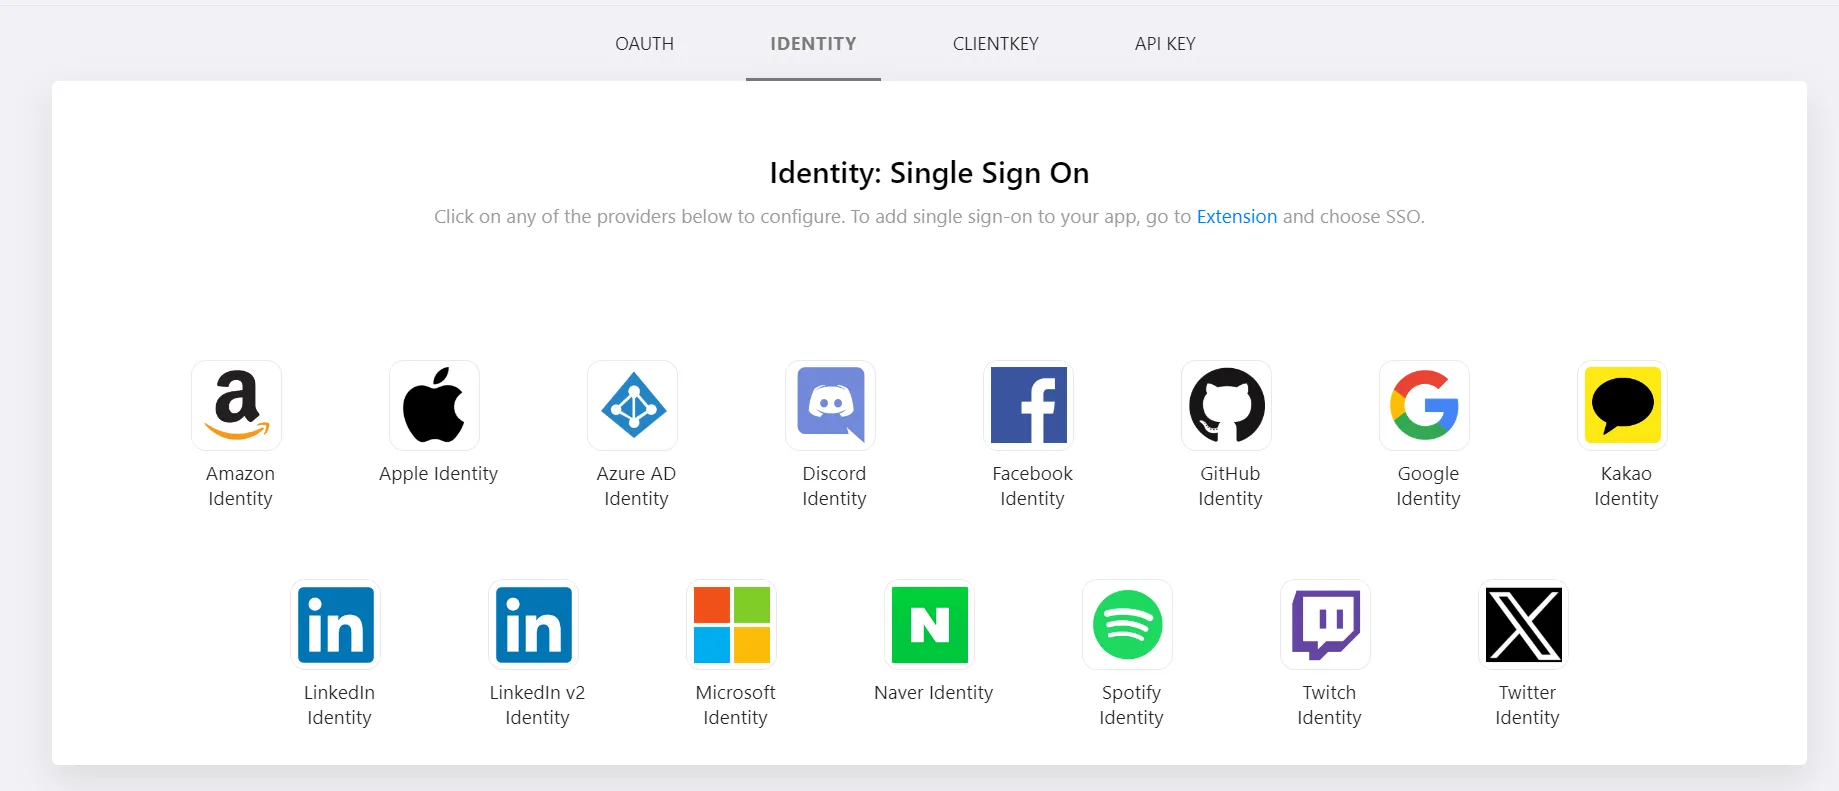The image size is (1839, 791).
Task: Click the Discord logo icon
Action: [831, 405]
